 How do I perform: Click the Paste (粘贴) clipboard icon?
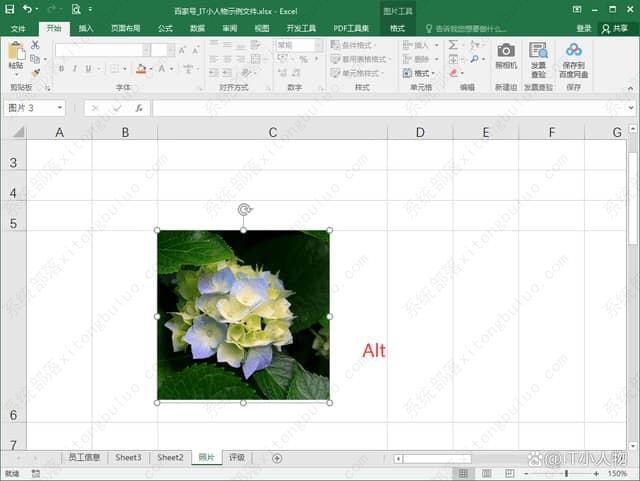15,52
